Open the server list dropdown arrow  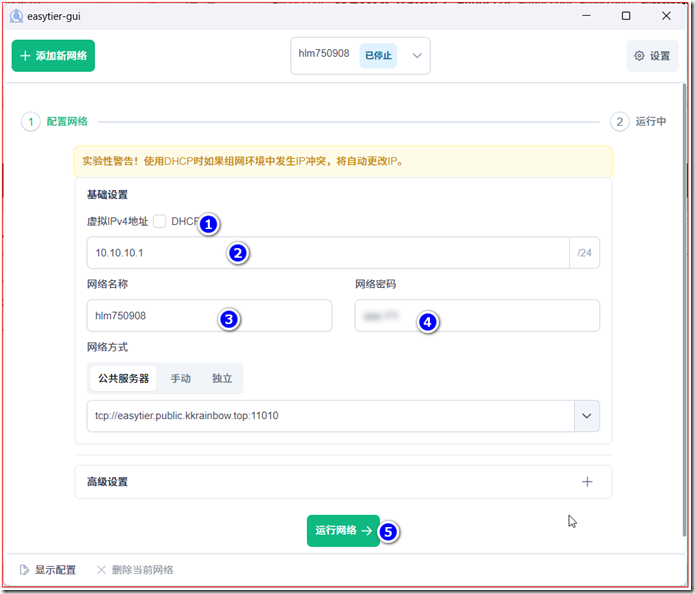[x=587, y=416]
